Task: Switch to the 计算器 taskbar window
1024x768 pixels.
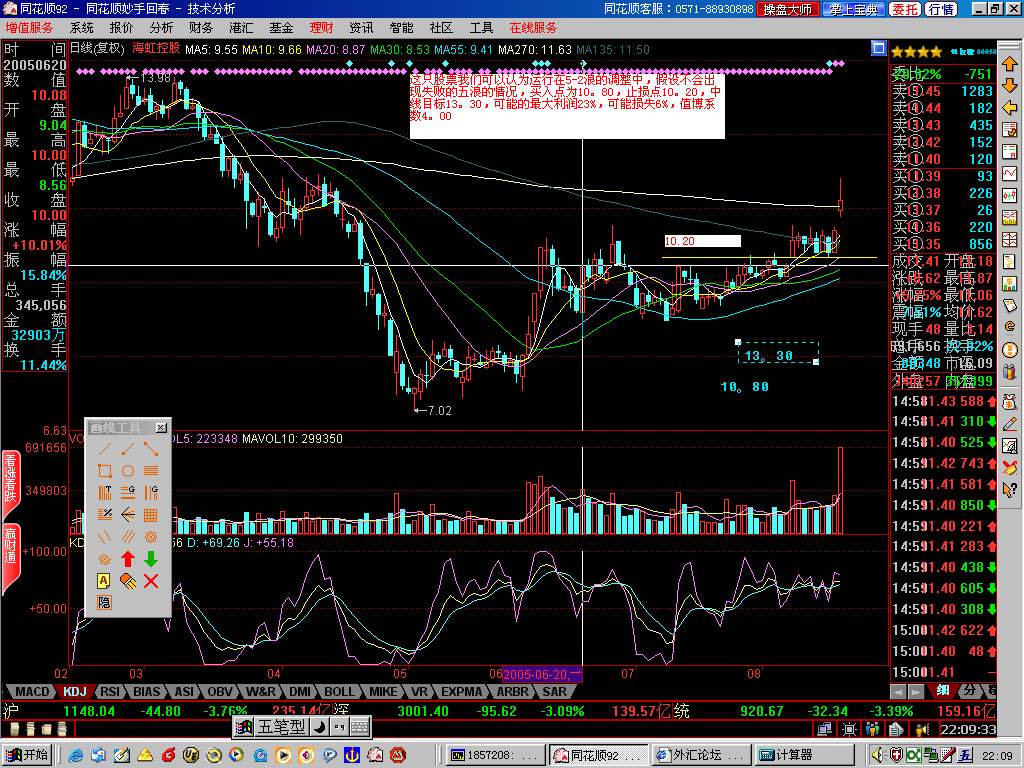Action: [807, 755]
